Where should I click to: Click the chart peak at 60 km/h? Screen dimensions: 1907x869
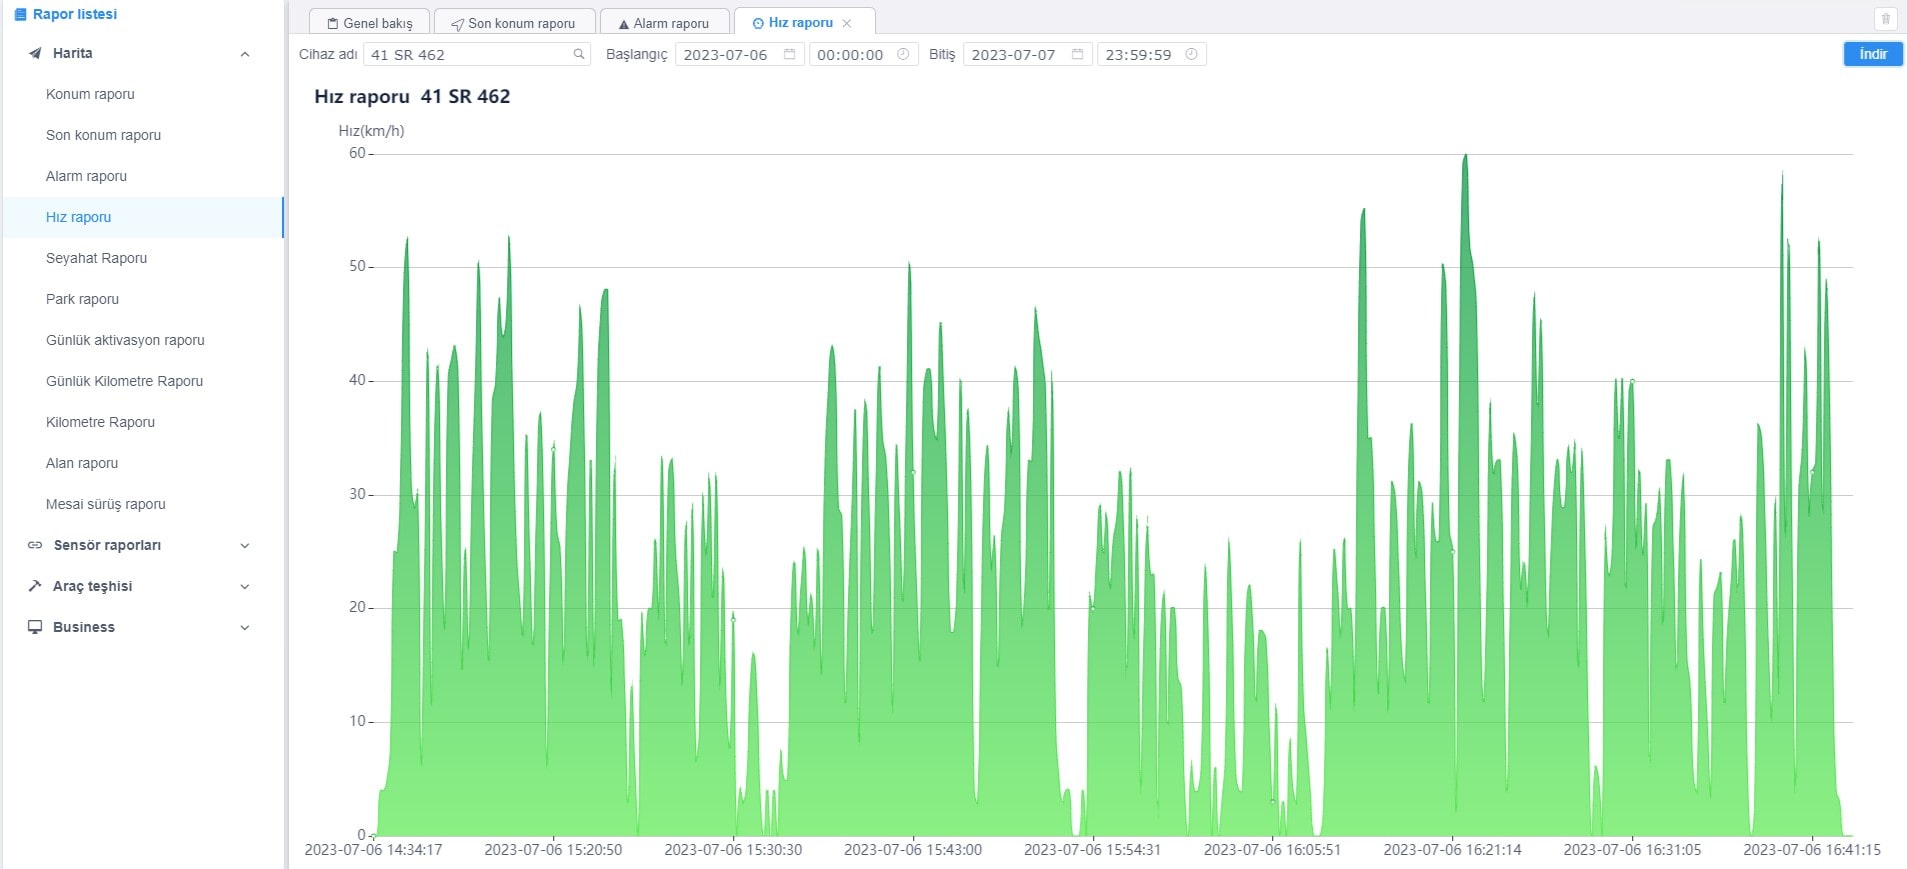(1465, 156)
